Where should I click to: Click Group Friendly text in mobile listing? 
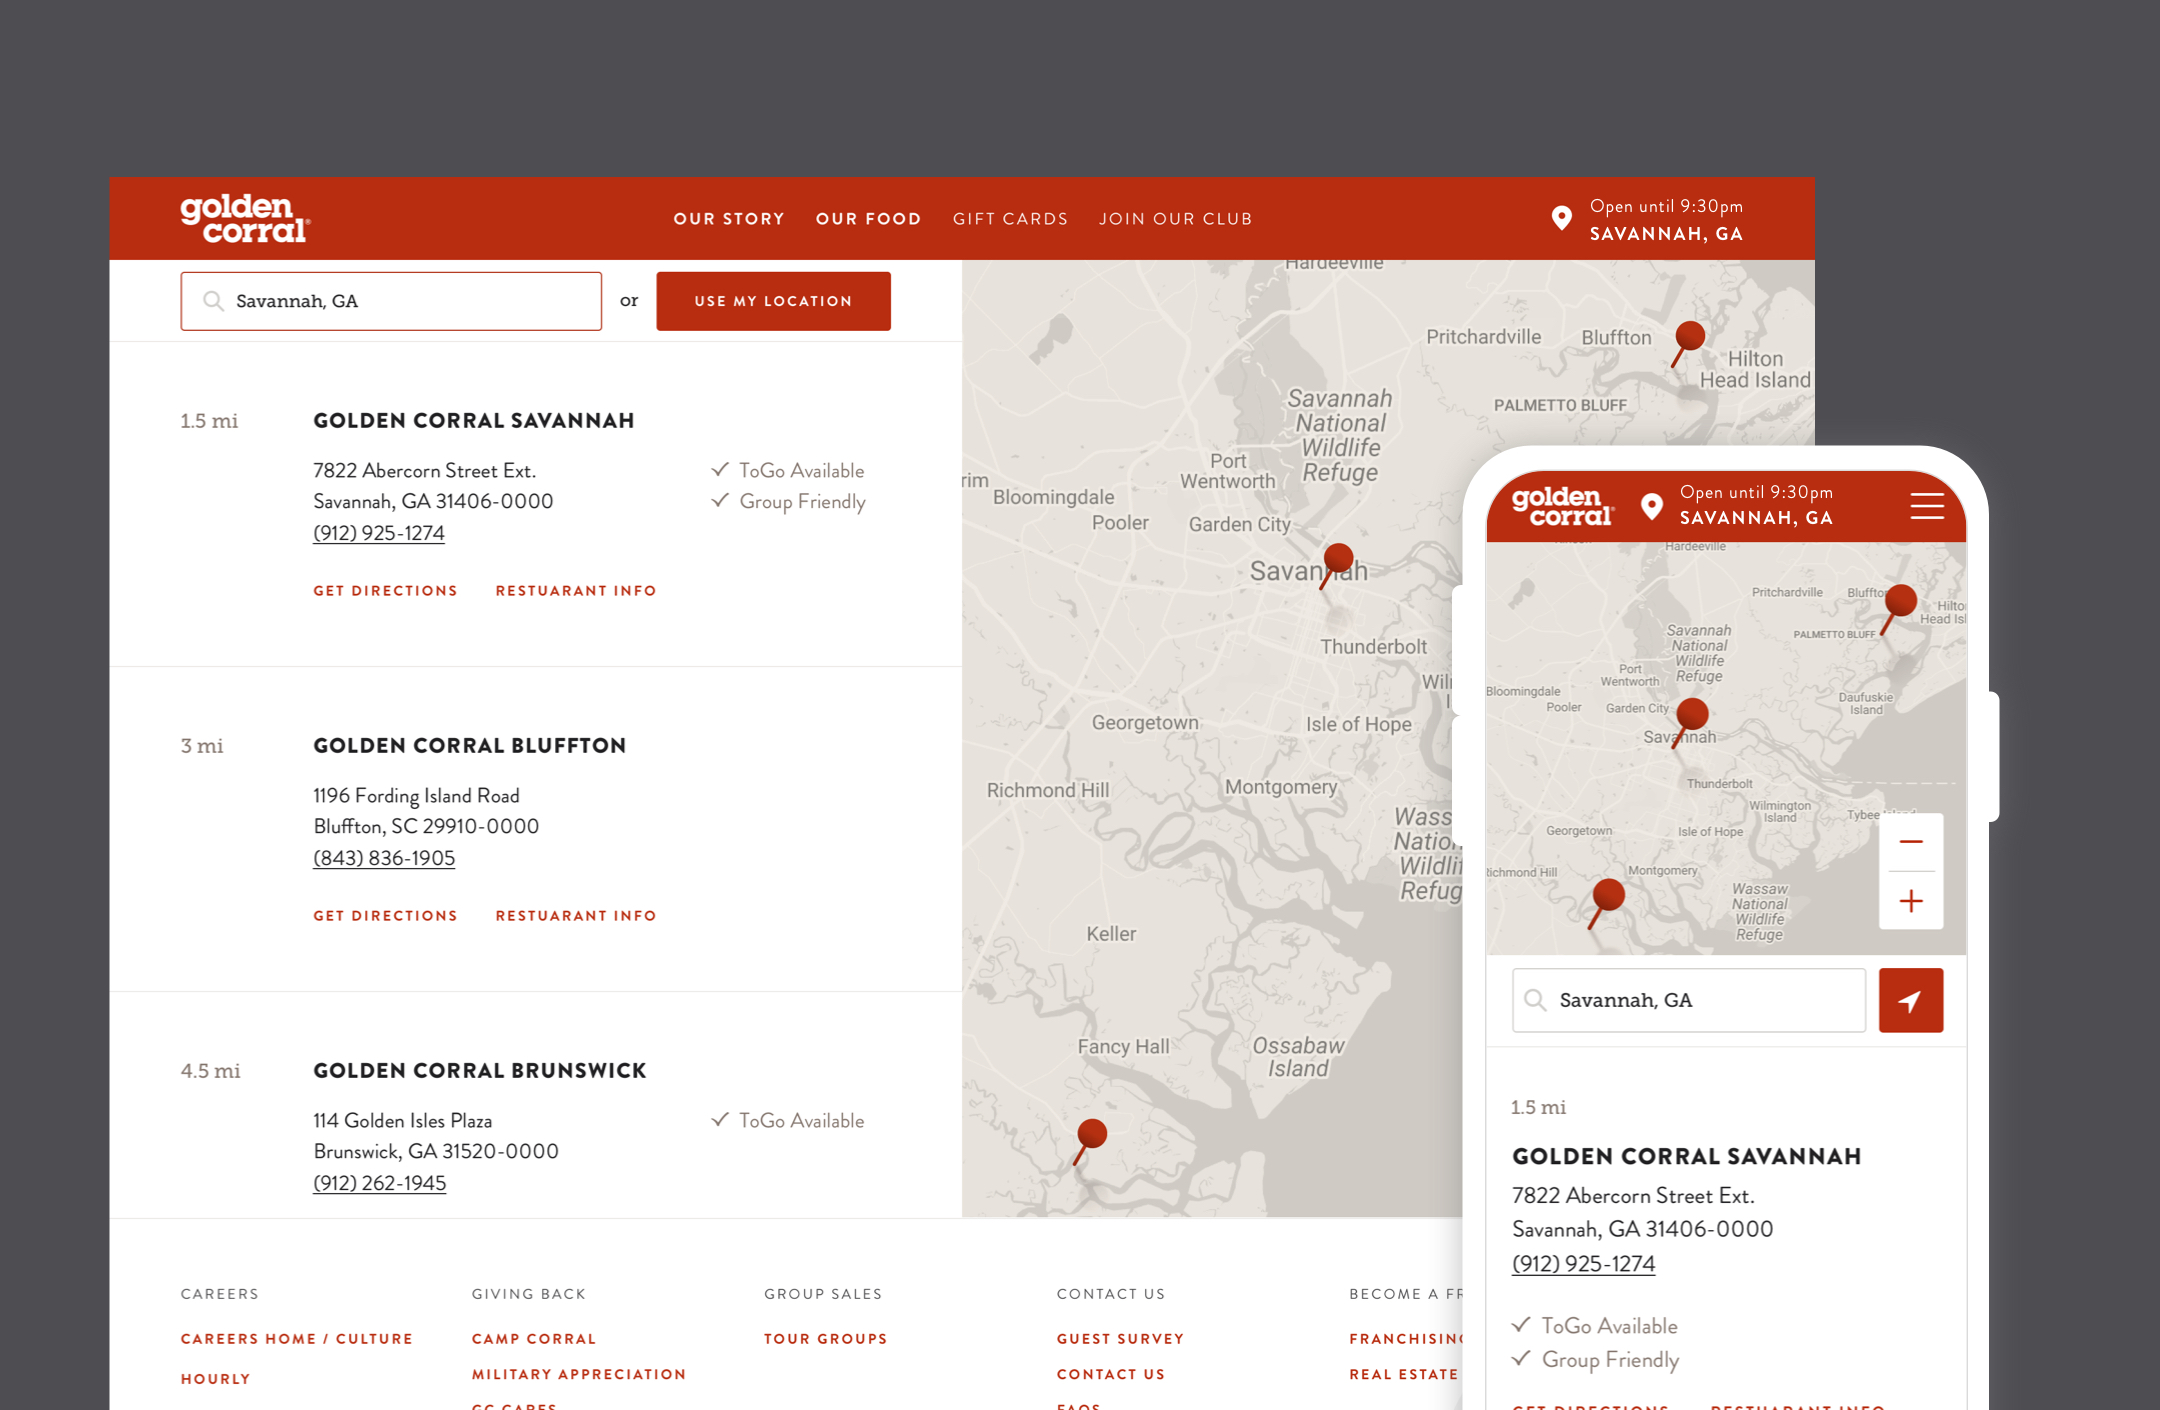pyautogui.click(x=1610, y=1360)
